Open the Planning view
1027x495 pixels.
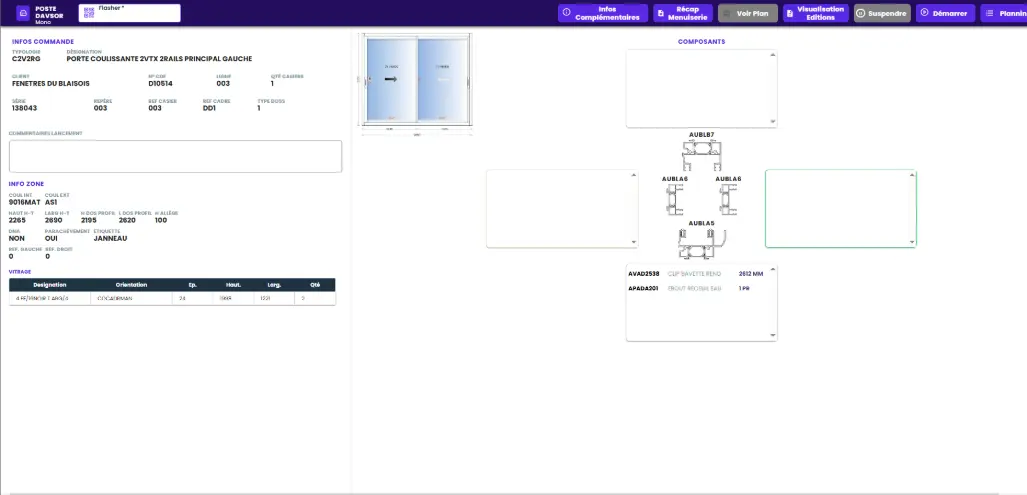(1003, 14)
